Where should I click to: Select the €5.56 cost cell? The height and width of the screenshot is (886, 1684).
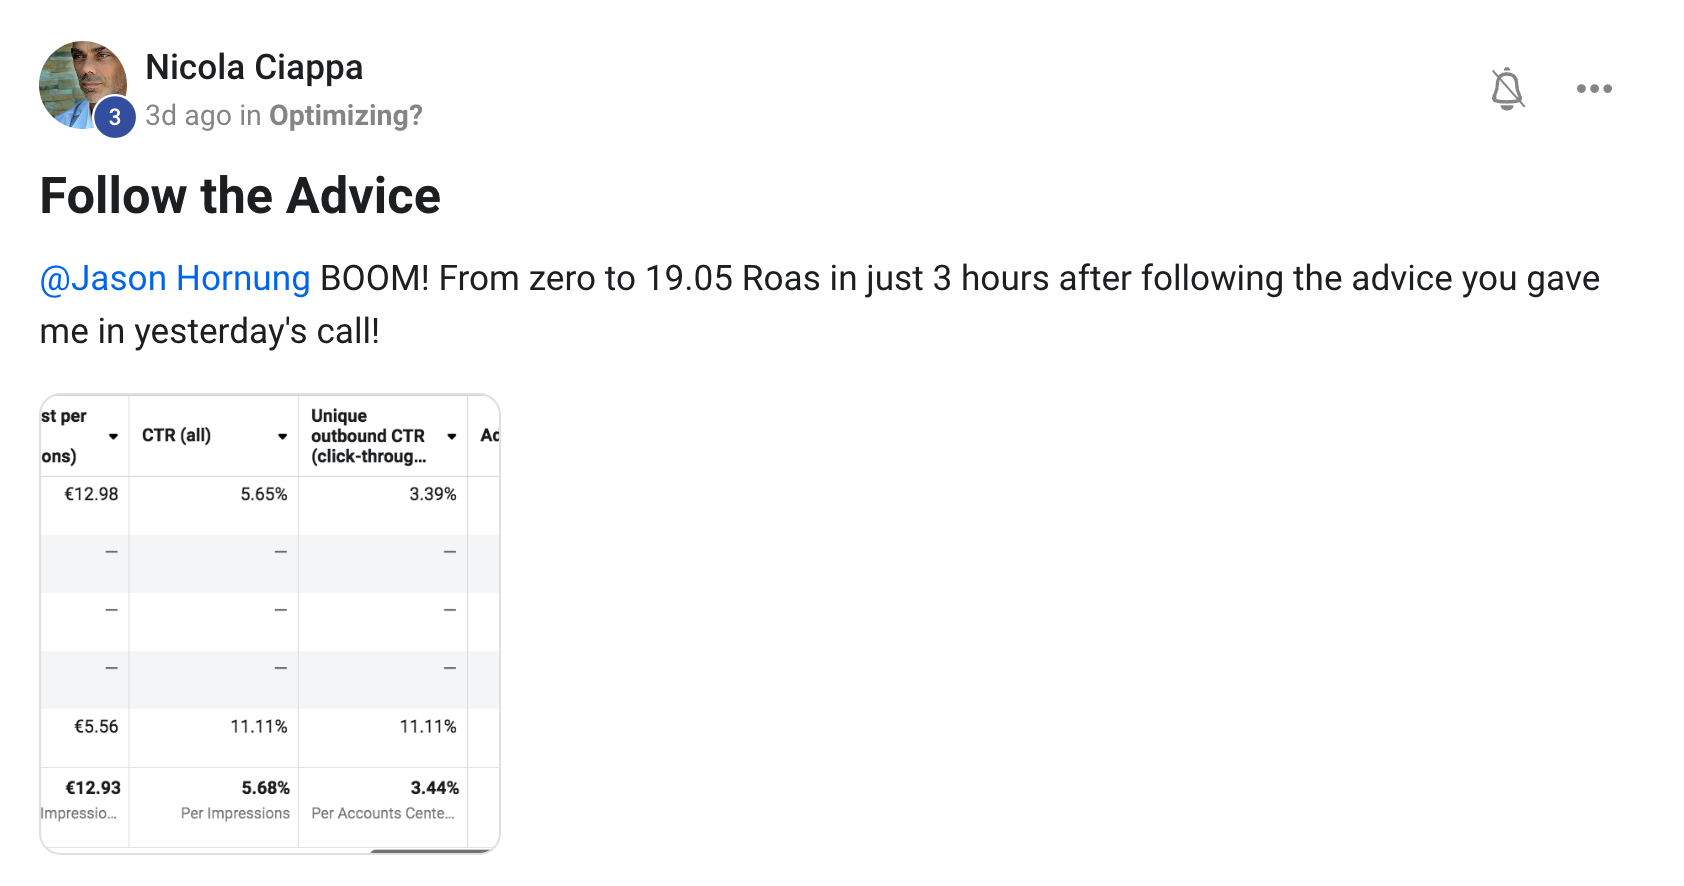click(96, 727)
